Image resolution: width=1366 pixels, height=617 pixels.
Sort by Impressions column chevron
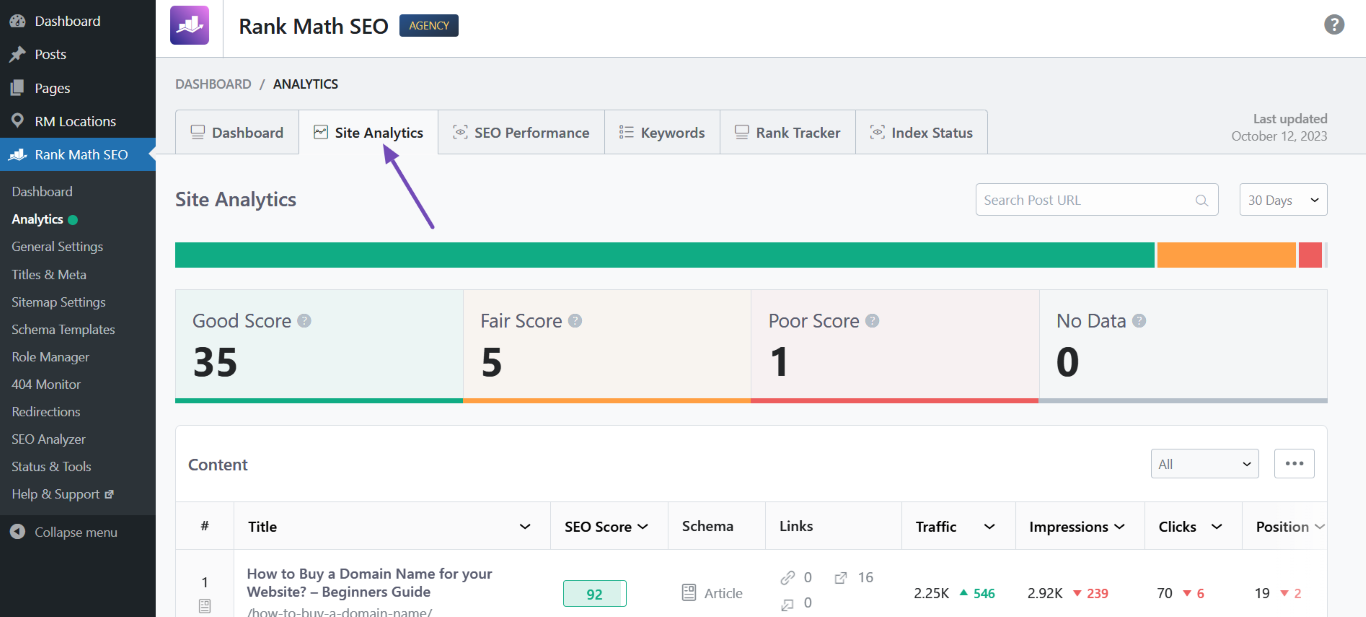(x=1120, y=527)
